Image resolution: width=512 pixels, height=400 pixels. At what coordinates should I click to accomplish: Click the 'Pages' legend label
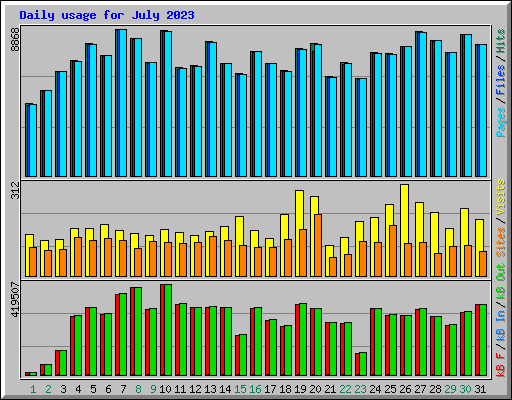coord(500,122)
